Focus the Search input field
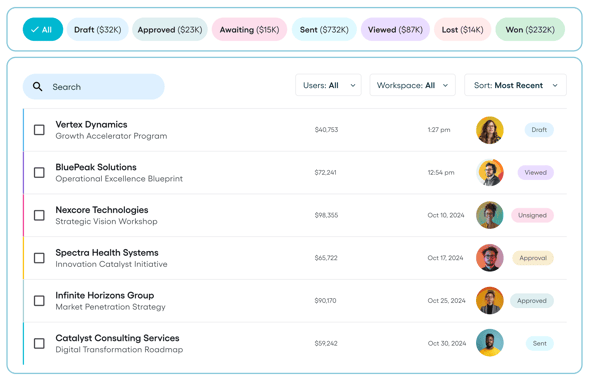Image resolution: width=589 pixels, height=381 pixels. [94, 87]
